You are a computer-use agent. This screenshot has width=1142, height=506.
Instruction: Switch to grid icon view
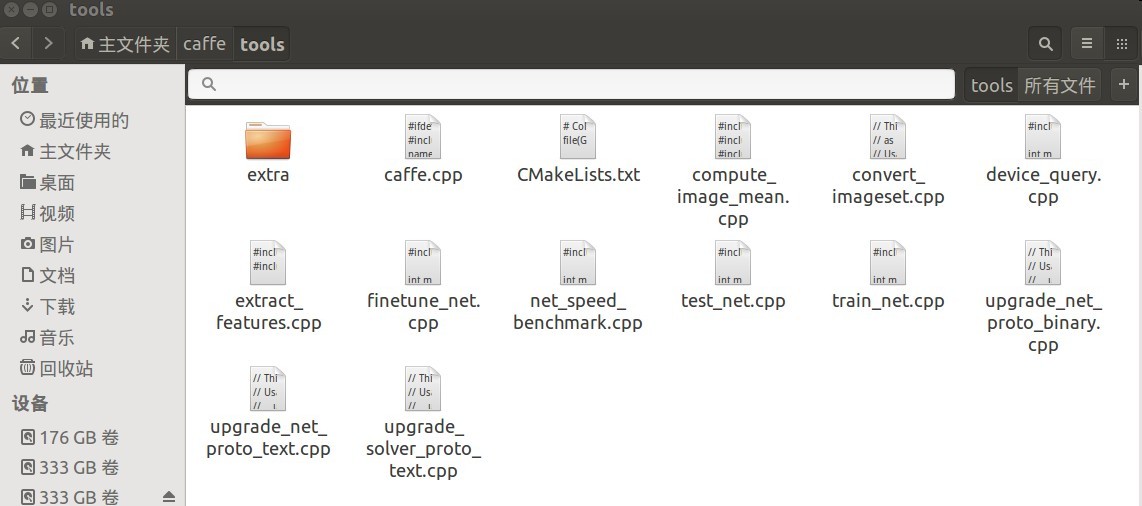point(1122,44)
